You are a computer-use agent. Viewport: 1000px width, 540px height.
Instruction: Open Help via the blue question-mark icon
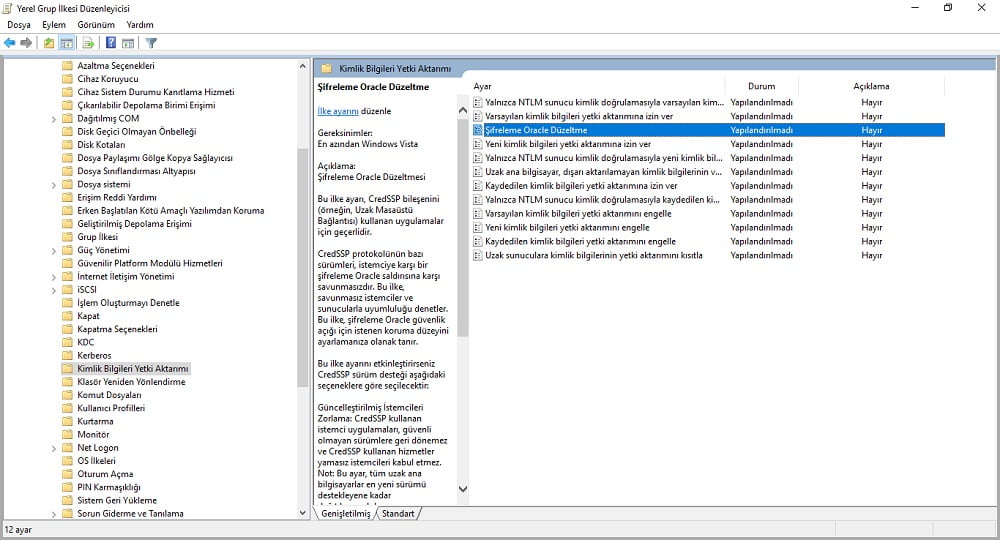111,43
